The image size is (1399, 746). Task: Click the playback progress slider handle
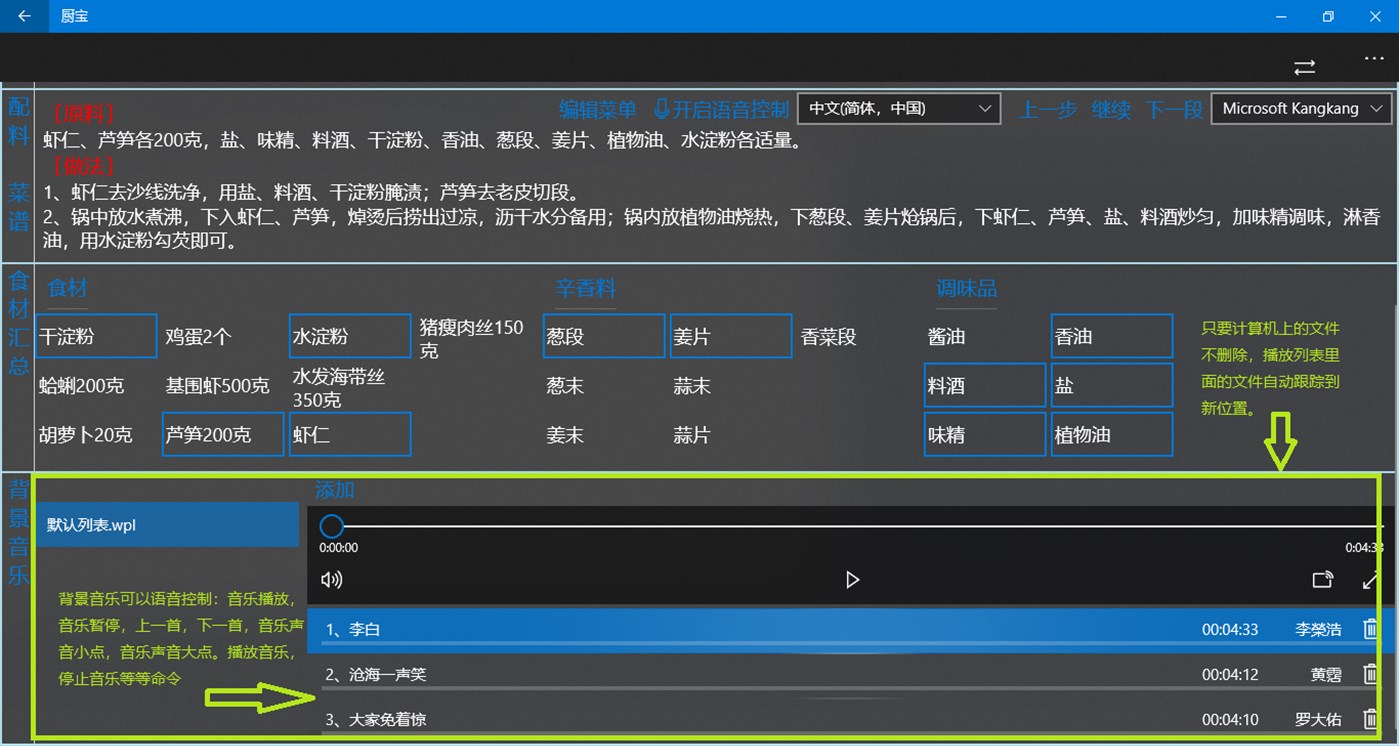coord(332,525)
